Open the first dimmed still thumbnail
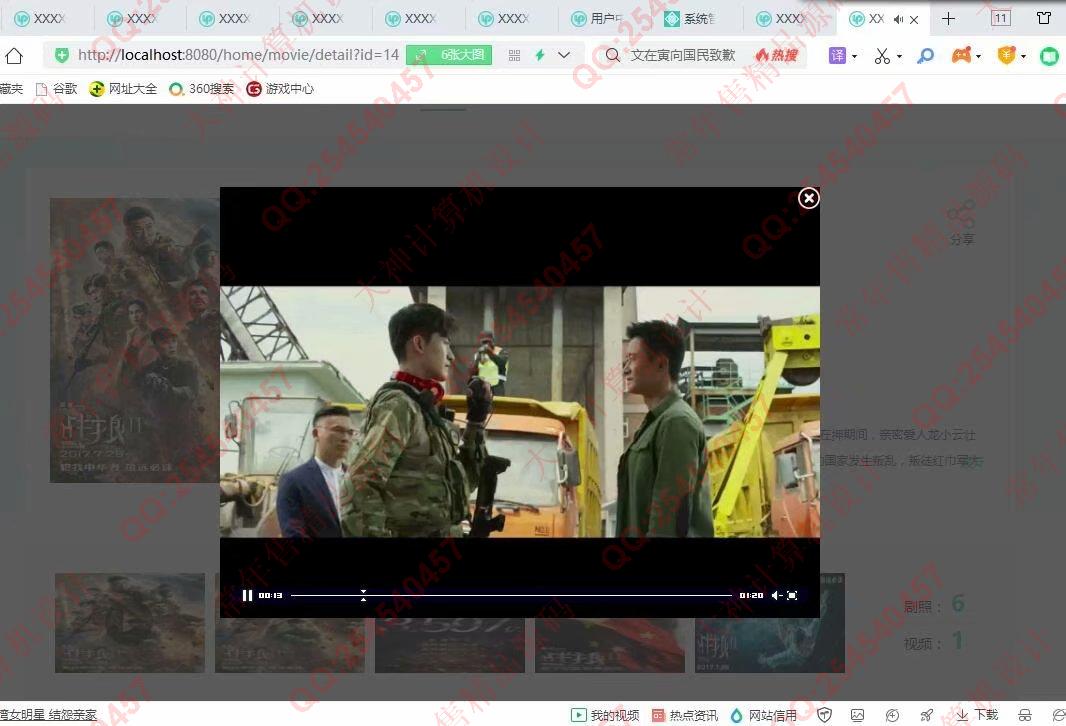The width and height of the screenshot is (1066, 726). tap(130, 623)
